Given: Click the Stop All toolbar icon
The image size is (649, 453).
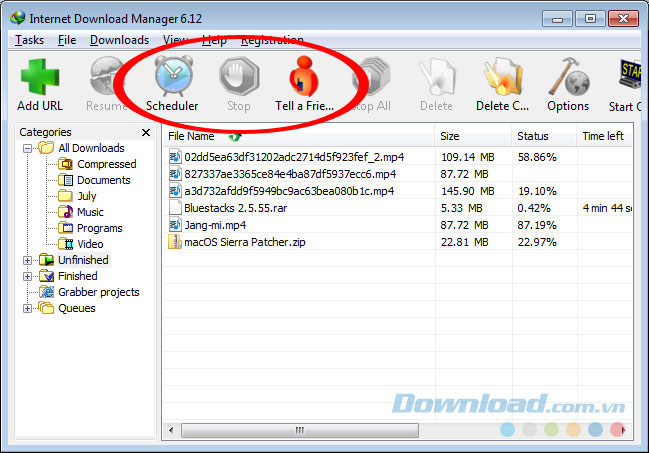Looking at the screenshot, I should pyautogui.click(x=371, y=77).
